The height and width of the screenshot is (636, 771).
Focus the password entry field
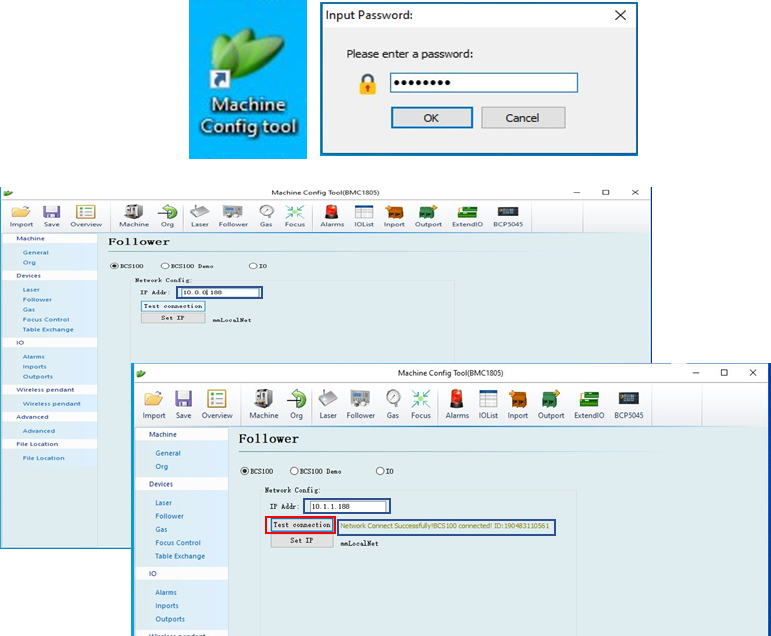(484, 83)
